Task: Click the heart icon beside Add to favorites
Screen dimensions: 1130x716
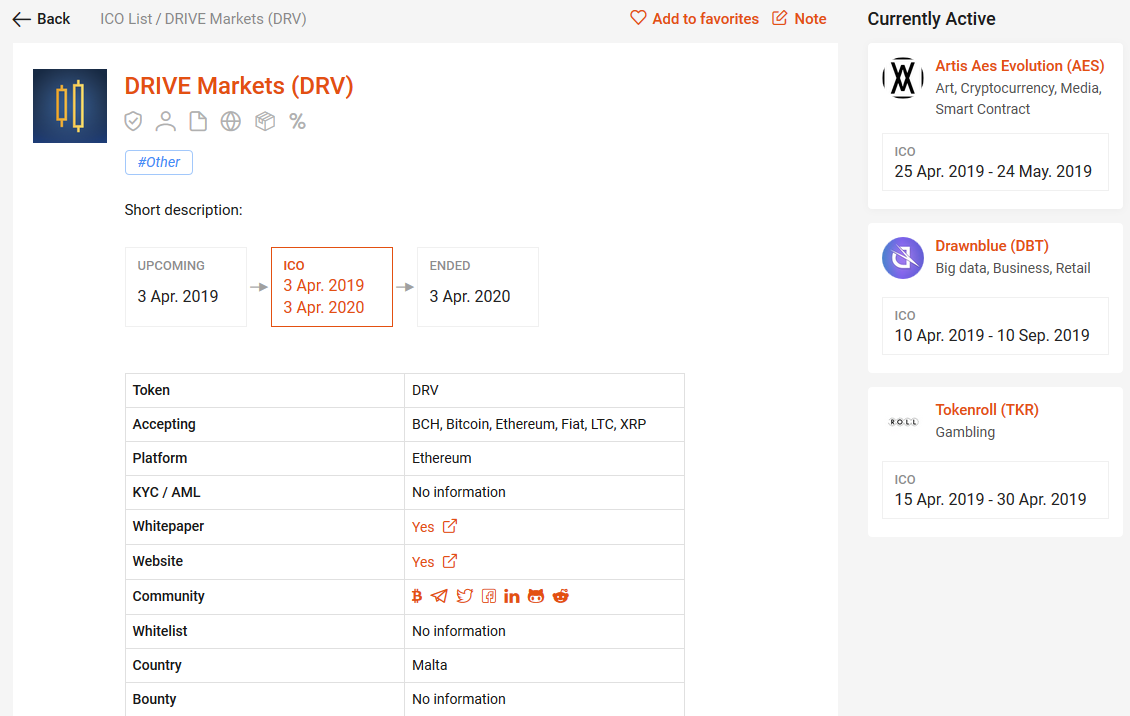Action: [x=638, y=17]
